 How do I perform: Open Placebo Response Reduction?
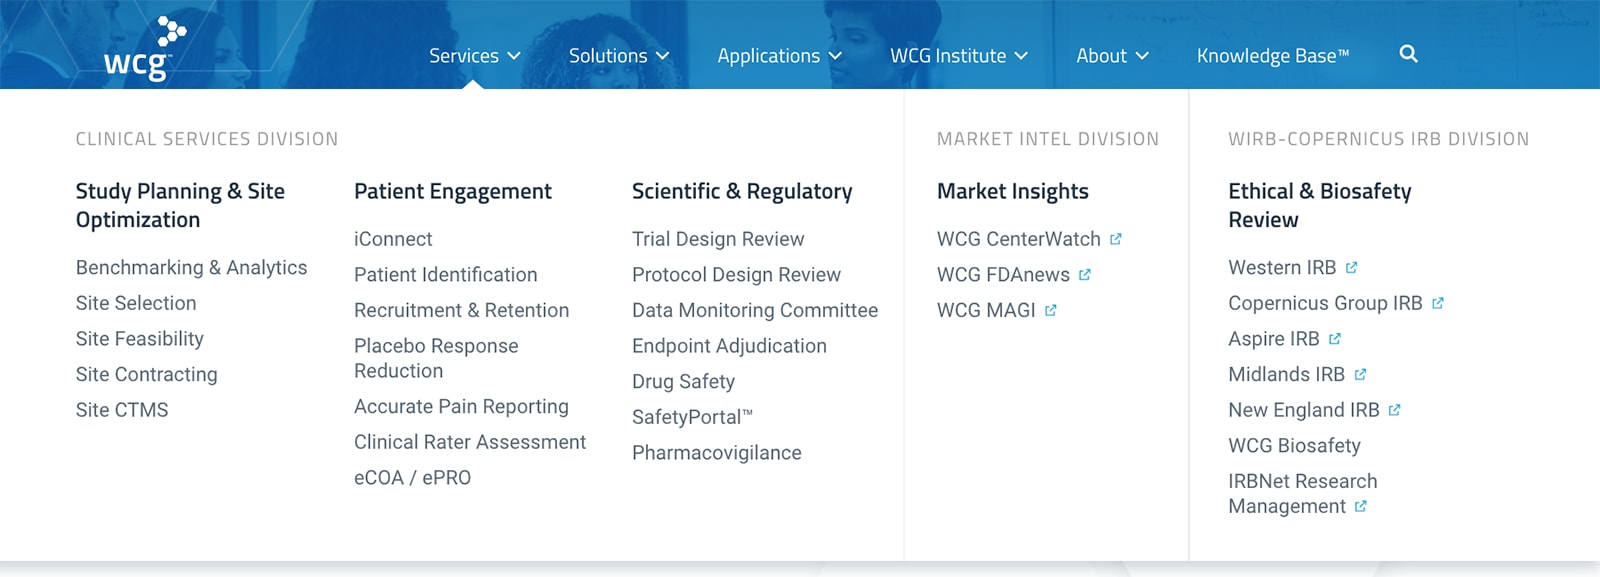pyautogui.click(x=436, y=358)
